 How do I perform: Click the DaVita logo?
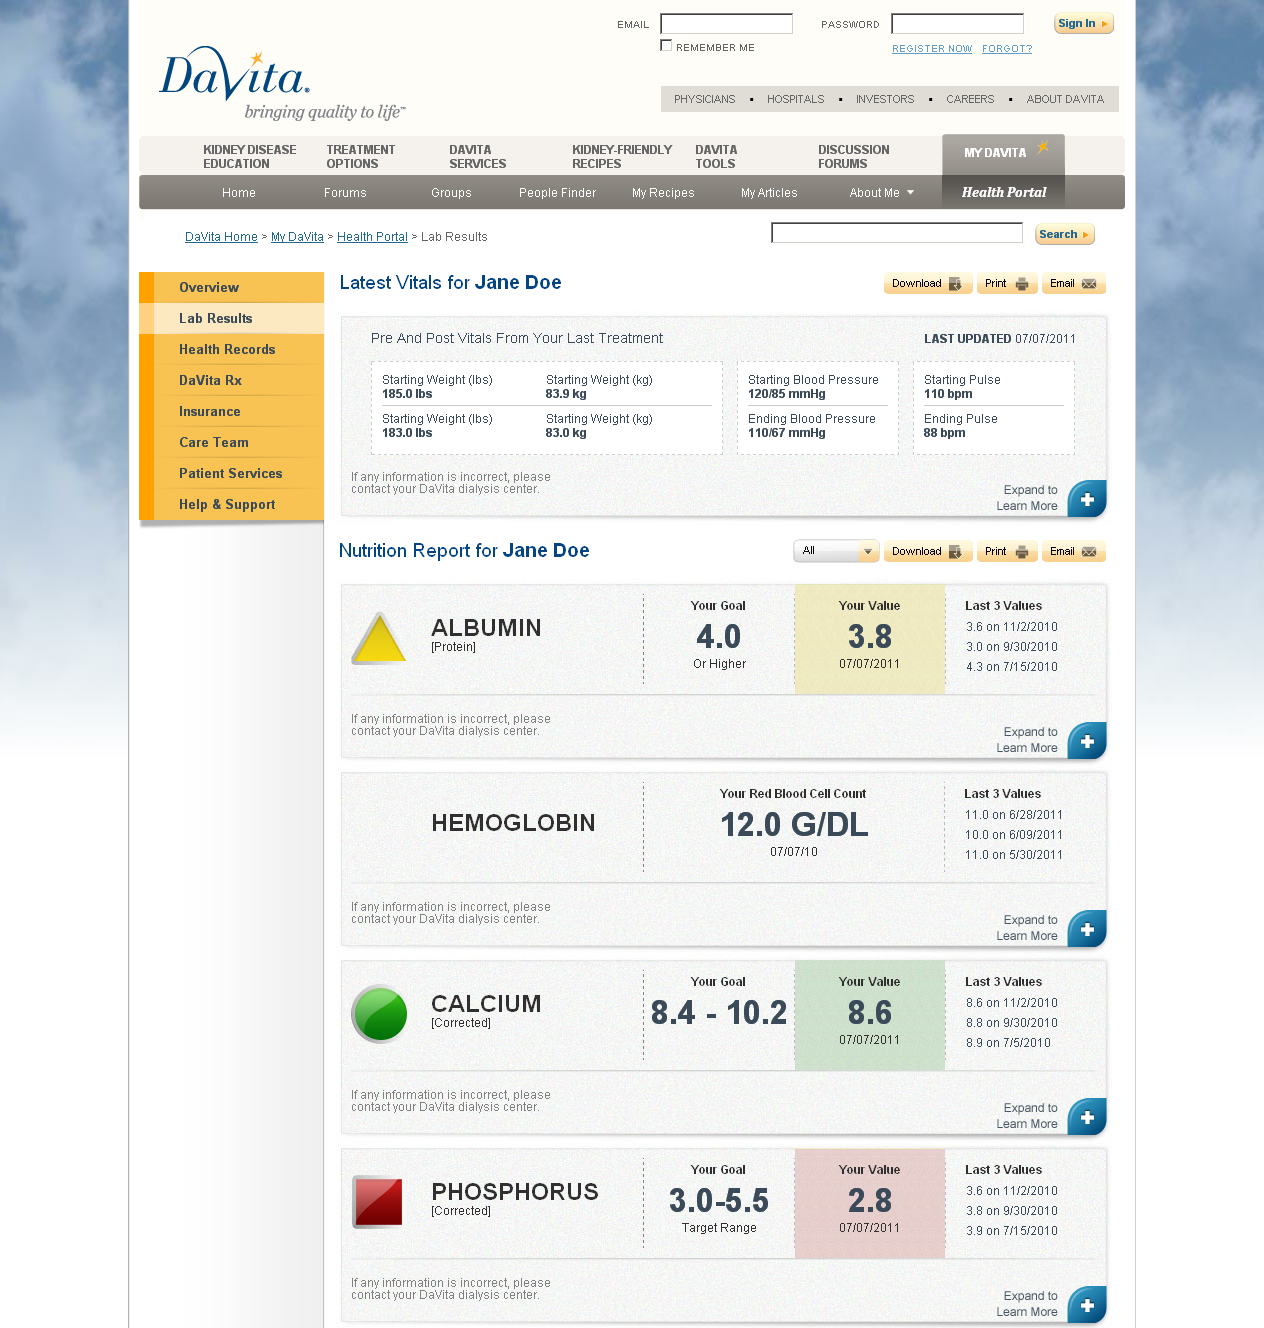point(282,84)
